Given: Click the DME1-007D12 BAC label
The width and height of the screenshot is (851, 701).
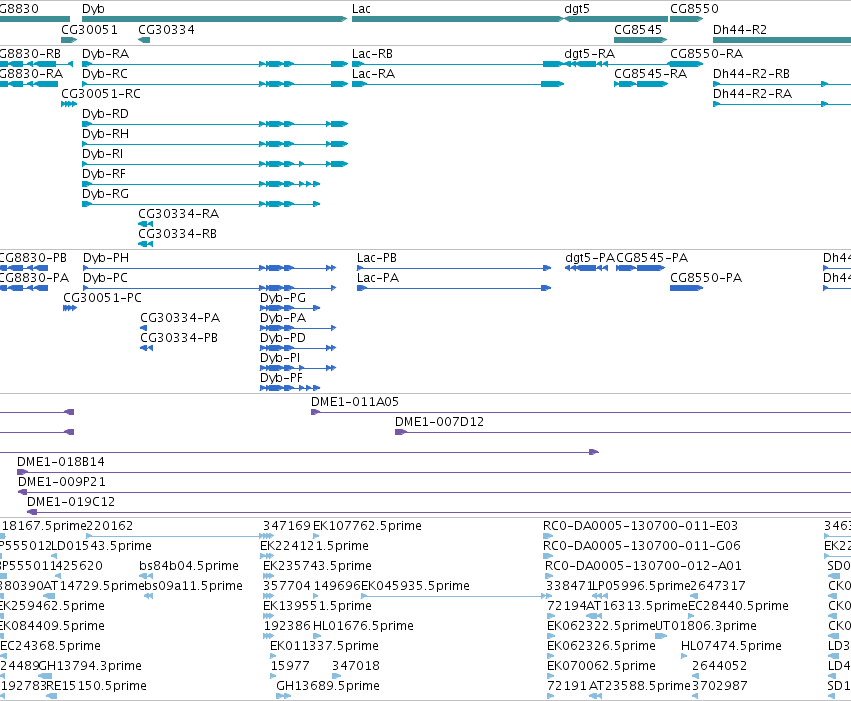Looking at the screenshot, I should [x=440, y=422].
